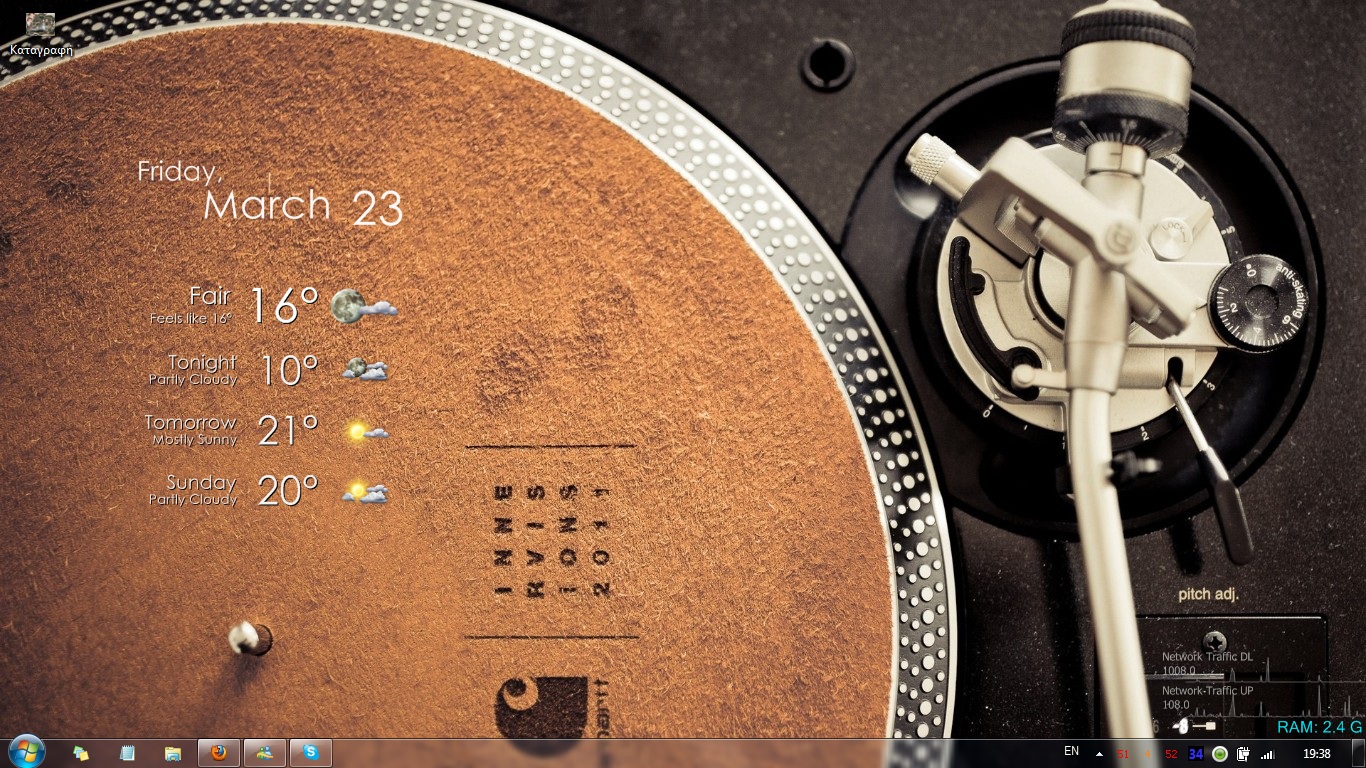Click the Tonight partly cloudy icon
Screen dimensions: 1366x768
pyautogui.click(x=365, y=369)
